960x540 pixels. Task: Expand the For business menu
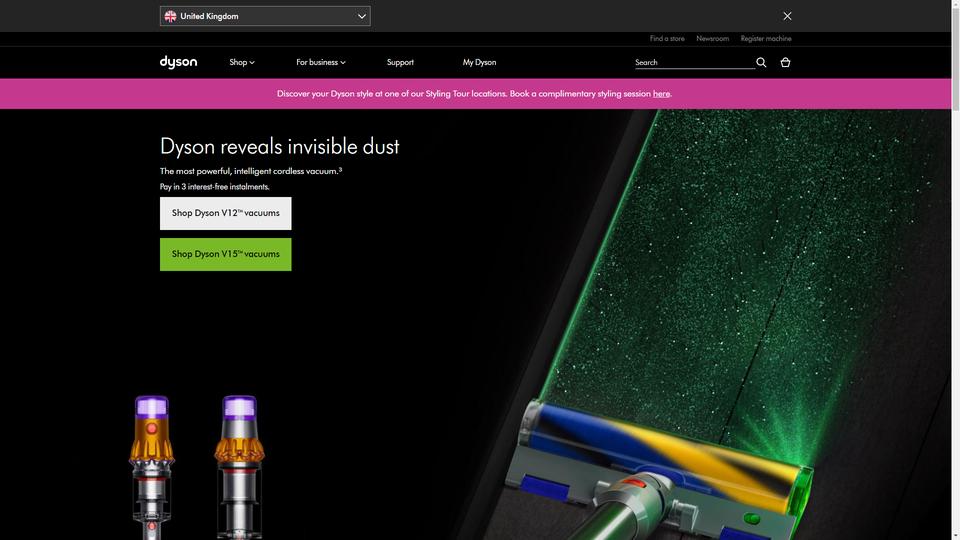(321, 62)
